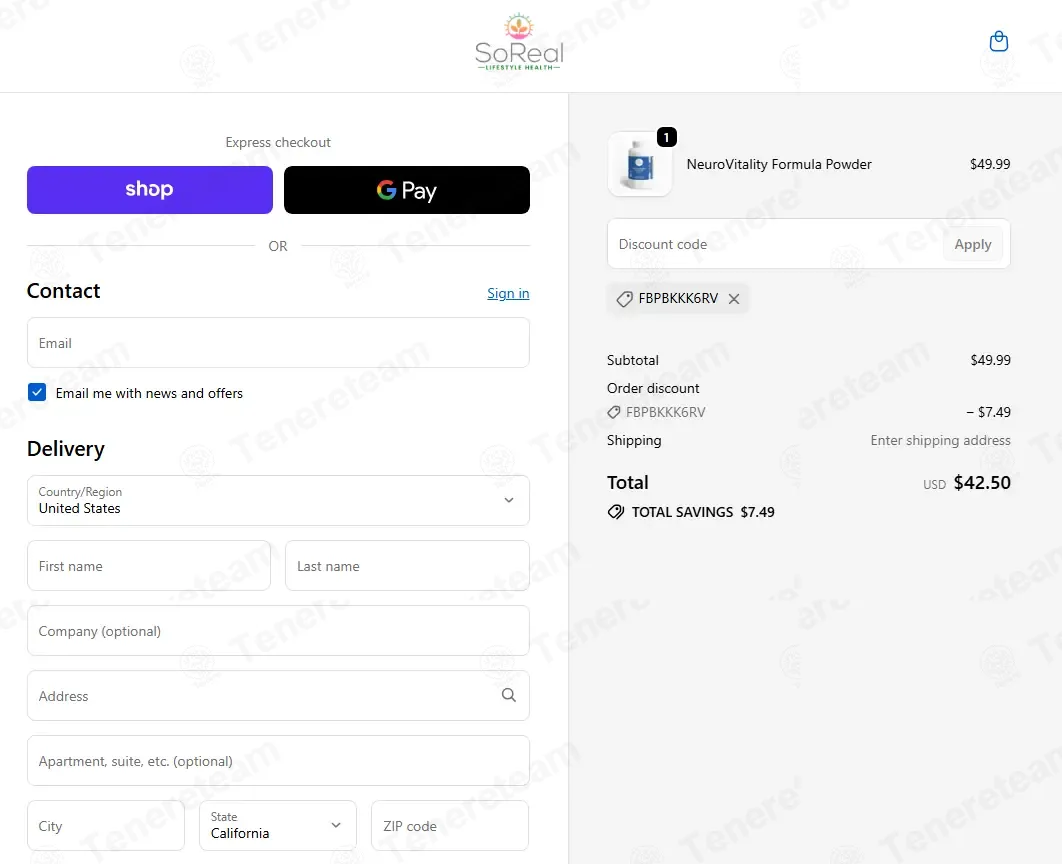This screenshot has height=864, width=1062.
Task: Click the Enter shipping address text
Action: tap(940, 440)
